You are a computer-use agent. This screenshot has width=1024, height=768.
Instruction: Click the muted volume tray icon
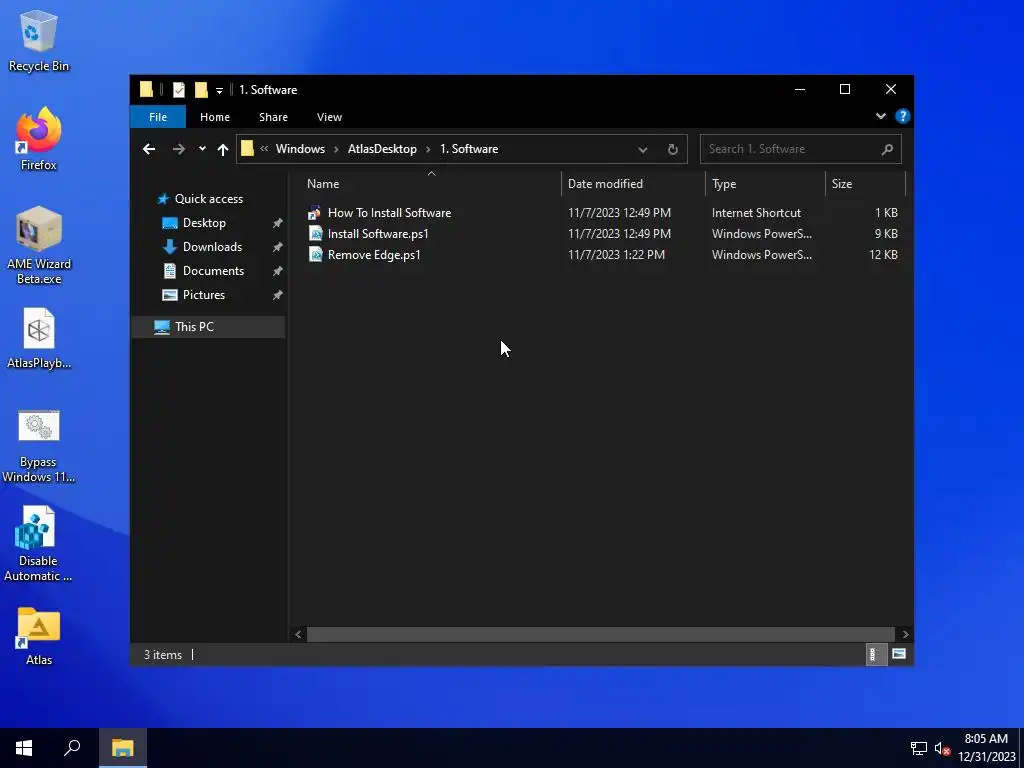[942, 748]
